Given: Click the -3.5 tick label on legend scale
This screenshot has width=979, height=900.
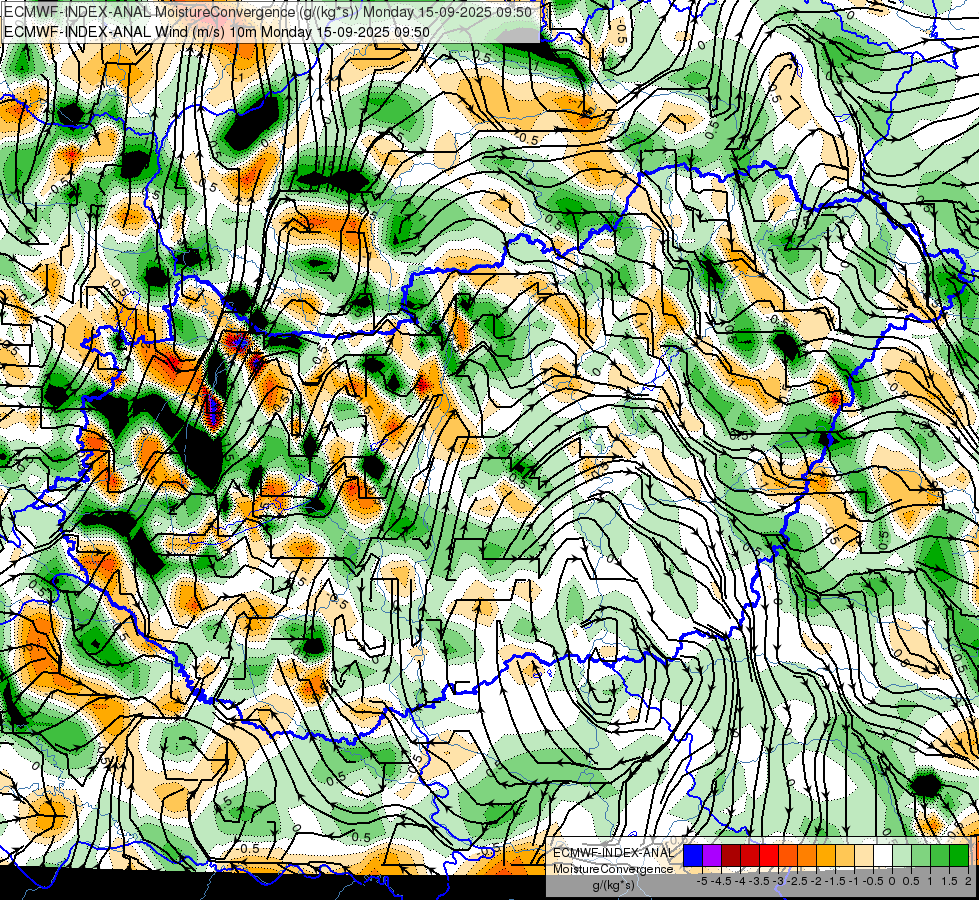Looking at the screenshot, I should 759,881.
